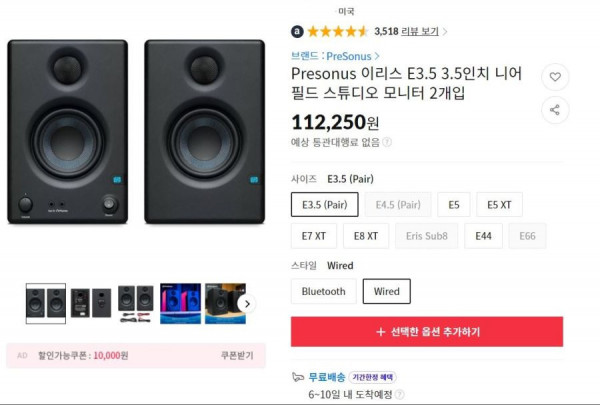Click 쿠폰받기 to receive coupon
The image size is (600, 405).
click(237, 356)
